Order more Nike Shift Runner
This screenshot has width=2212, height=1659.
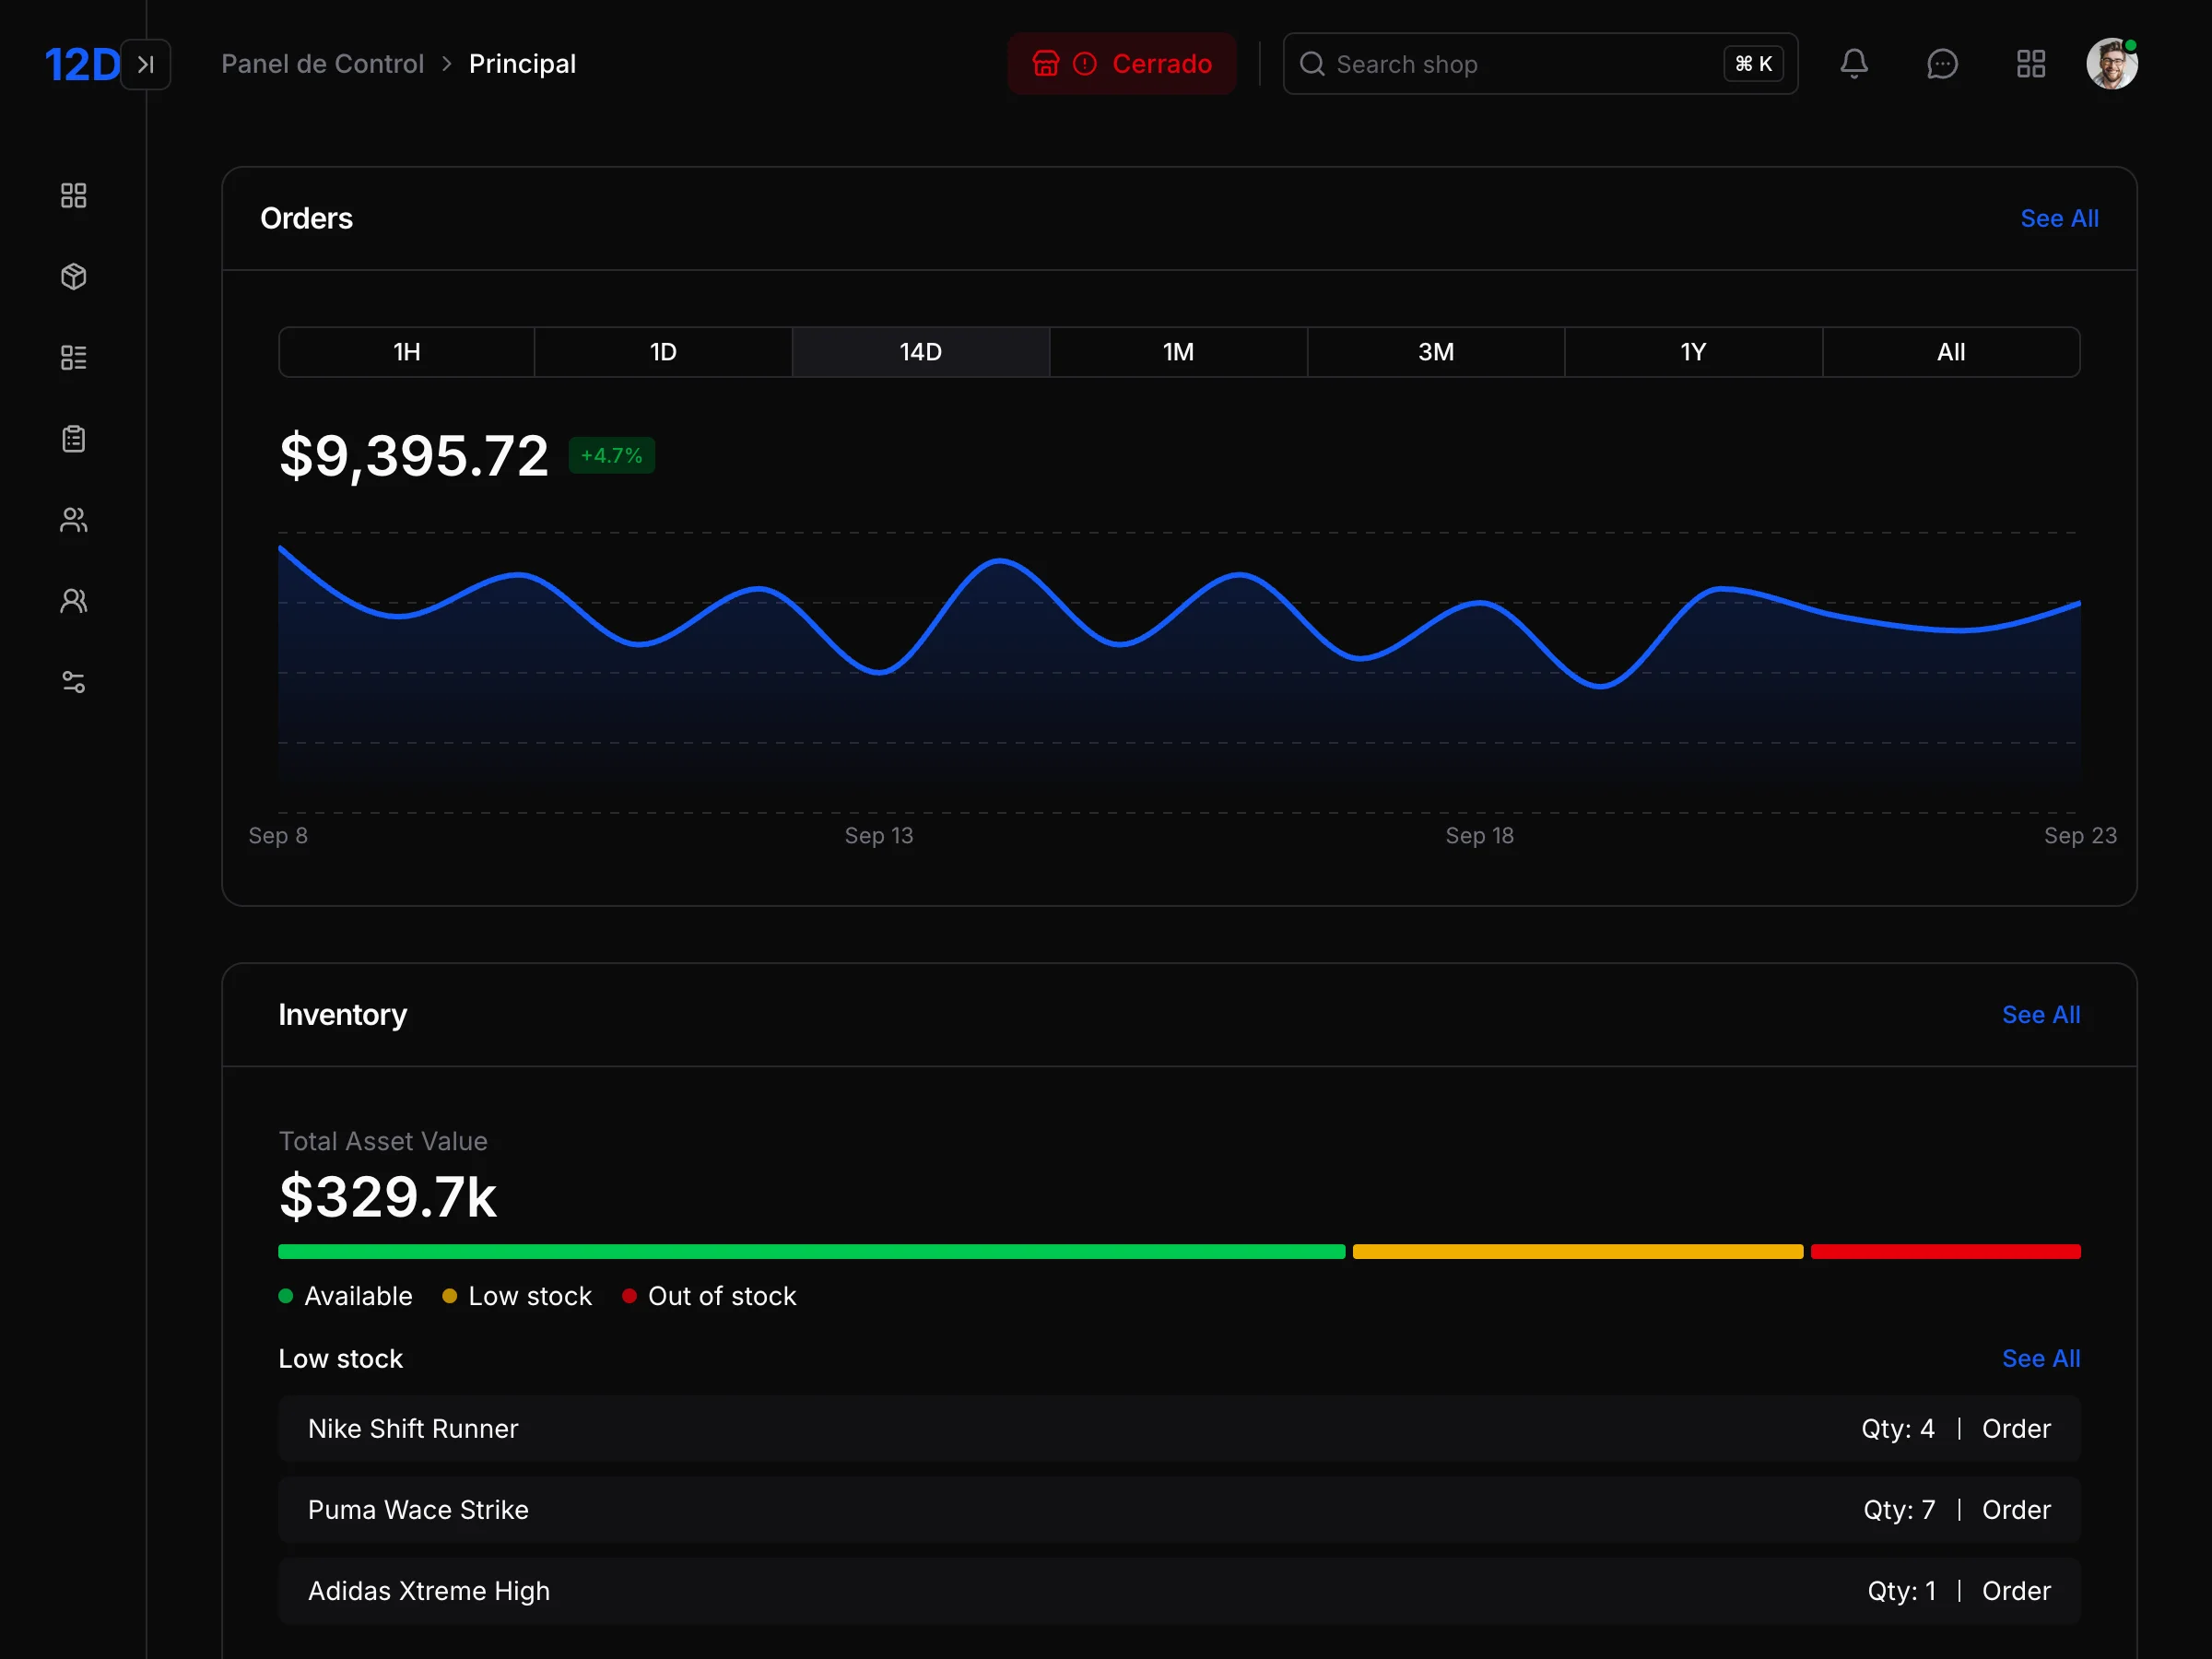tap(2015, 1428)
